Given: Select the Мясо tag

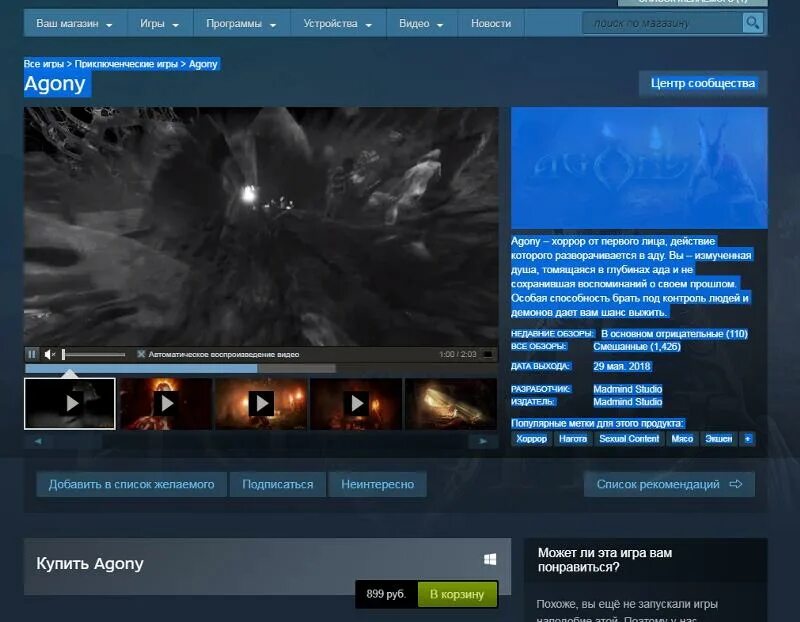Looking at the screenshot, I should coord(682,439).
